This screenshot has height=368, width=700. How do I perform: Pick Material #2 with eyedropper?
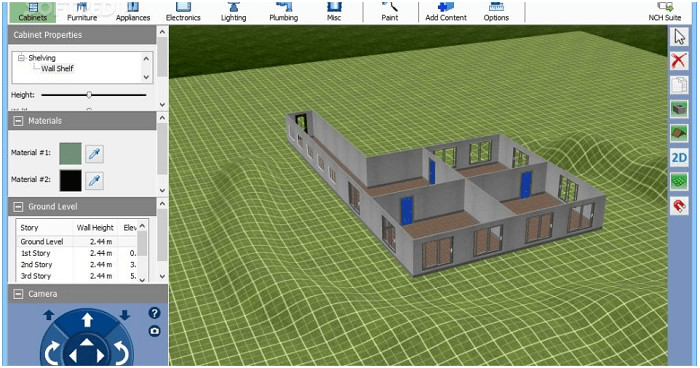point(94,180)
